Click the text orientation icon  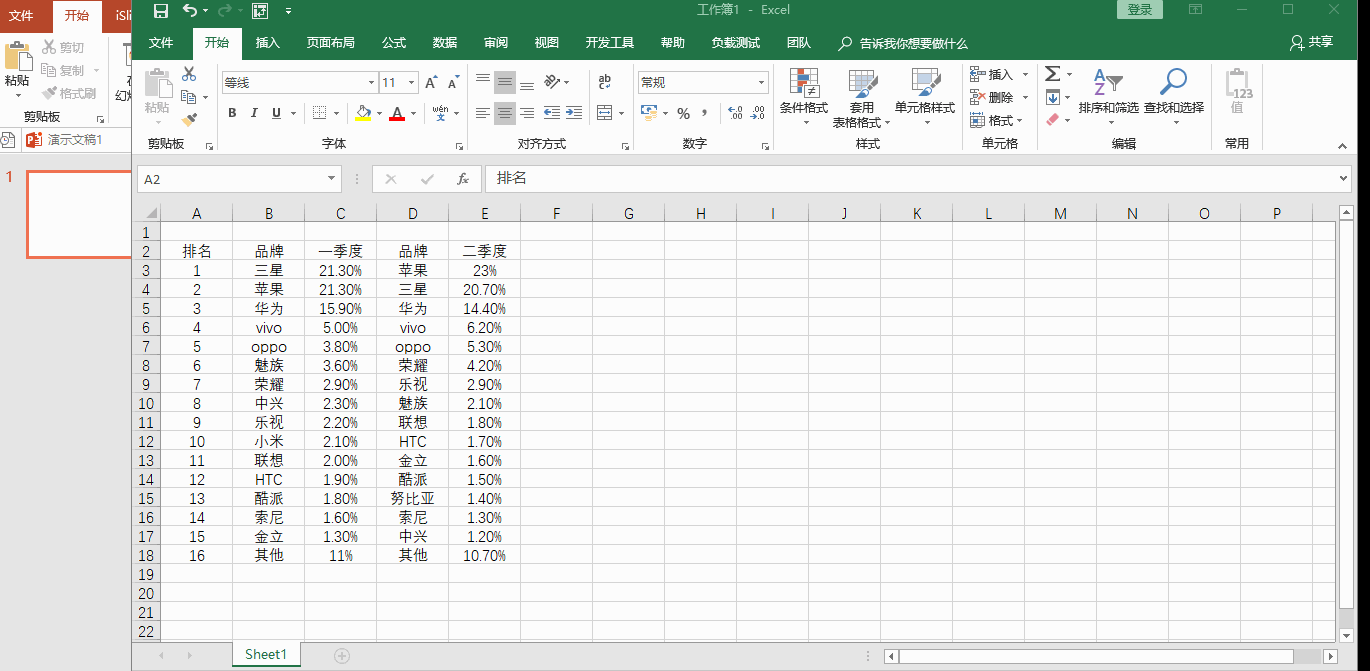tap(552, 82)
